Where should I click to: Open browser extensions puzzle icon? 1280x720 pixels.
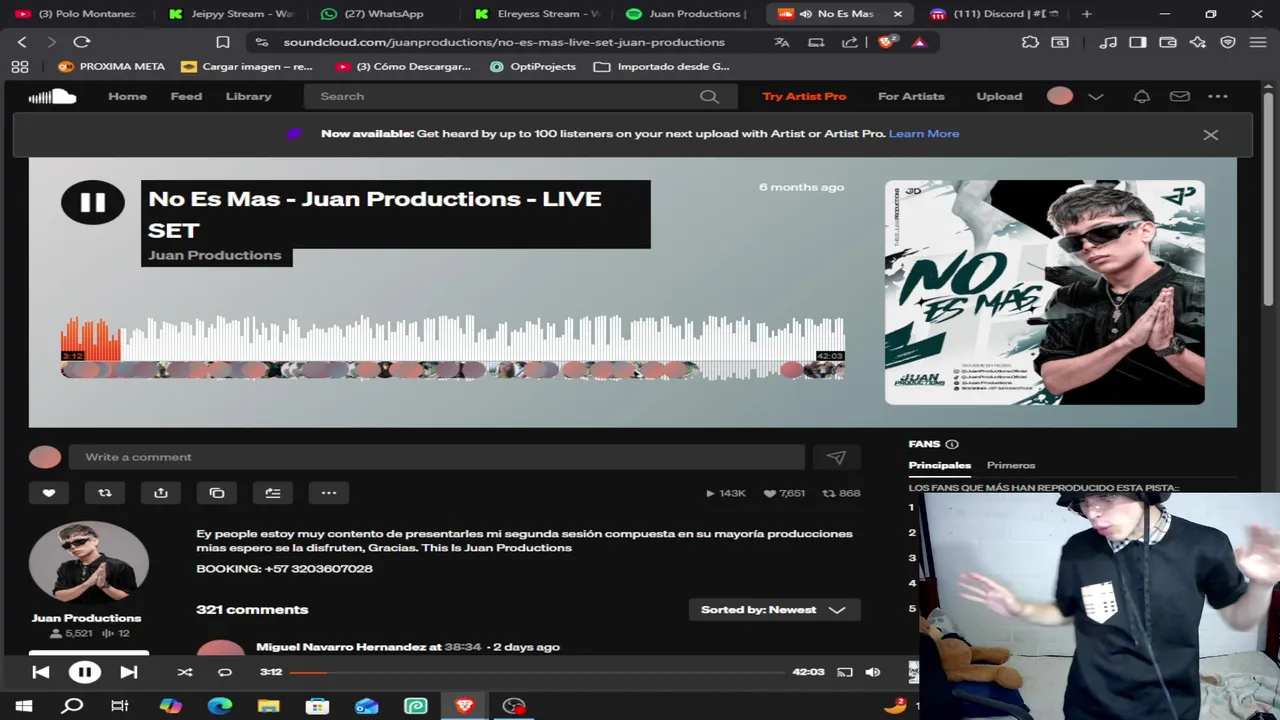(1030, 42)
